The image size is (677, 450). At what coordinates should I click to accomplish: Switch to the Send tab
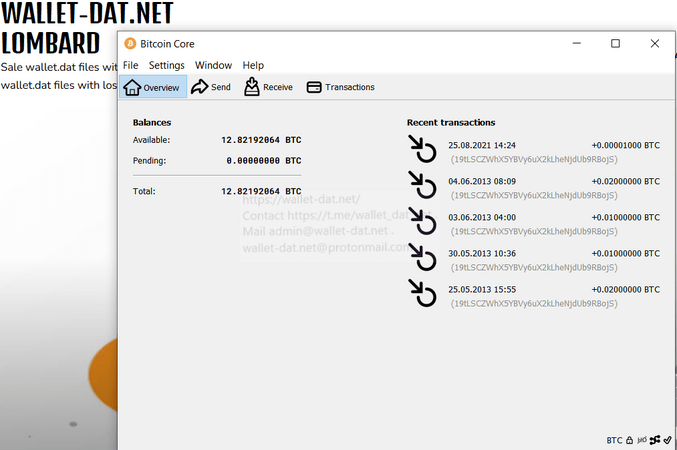[x=211, y=87]
